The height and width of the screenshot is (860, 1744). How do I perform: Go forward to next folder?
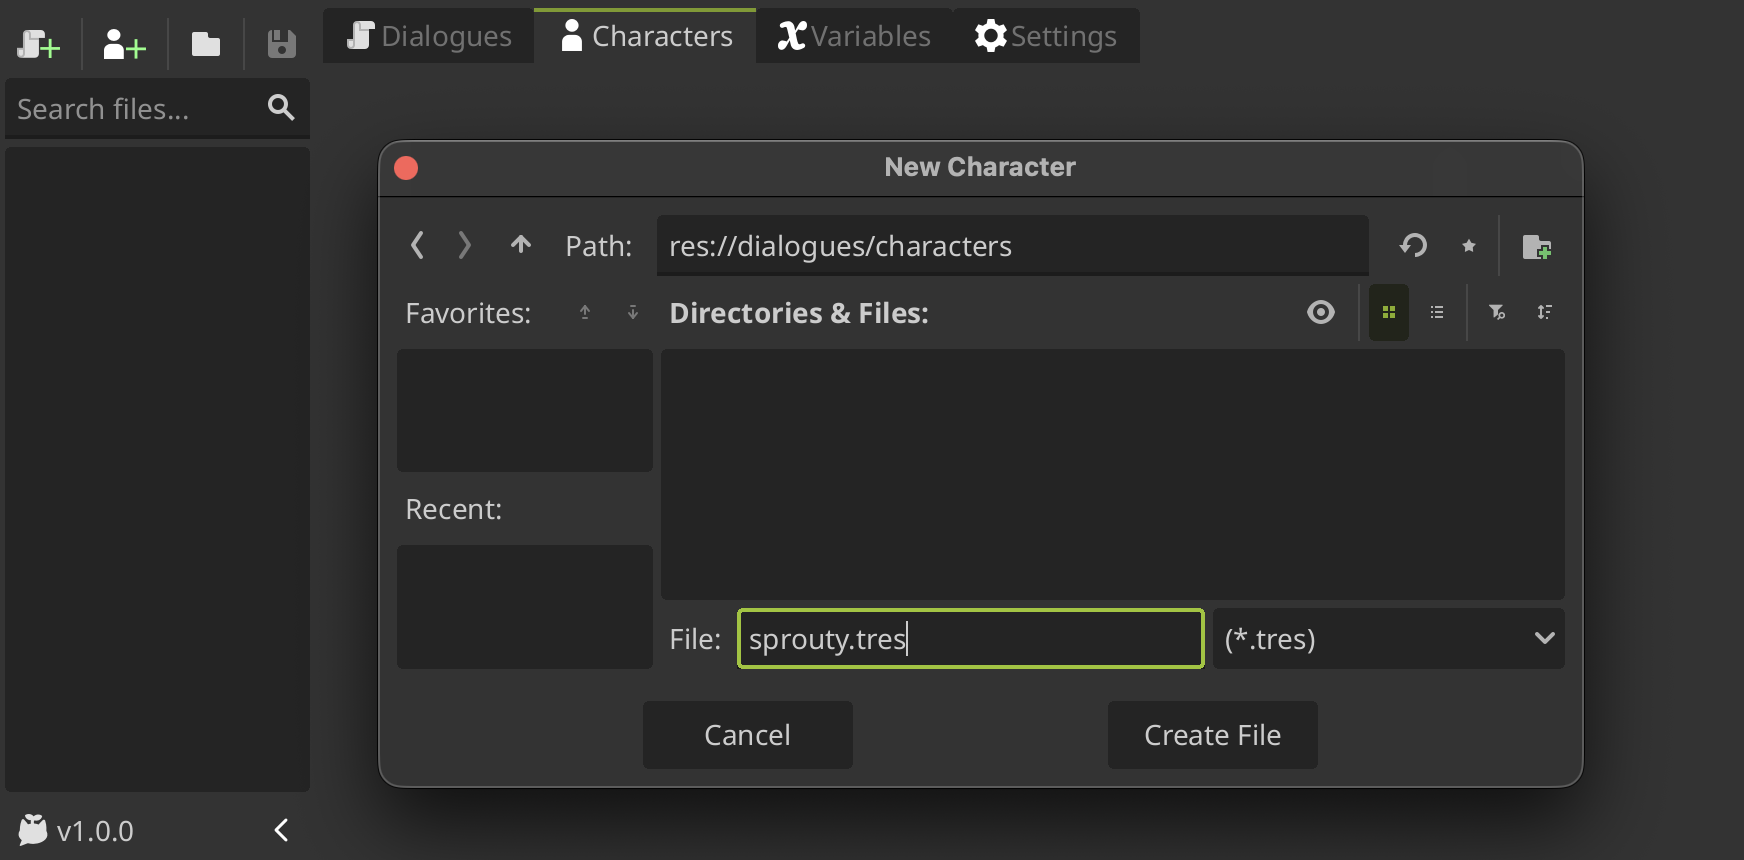(465, 245)
